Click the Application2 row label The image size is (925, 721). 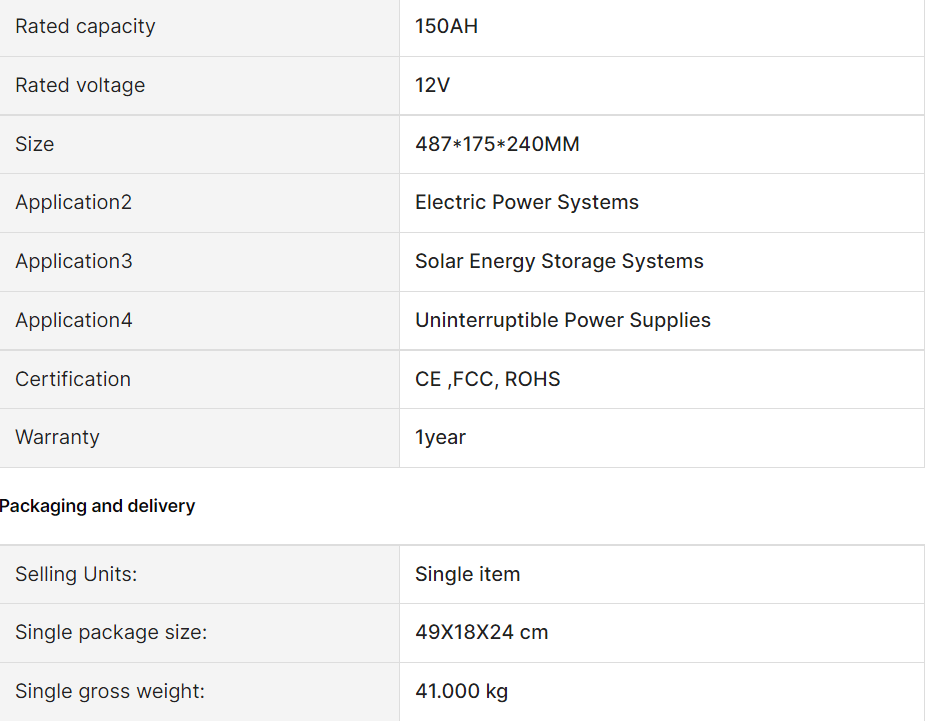coord(73,203)
